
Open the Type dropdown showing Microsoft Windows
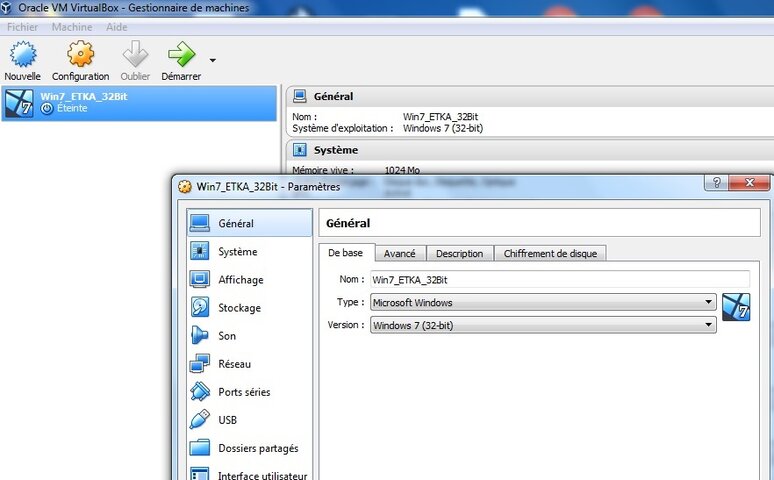(543, 302)
